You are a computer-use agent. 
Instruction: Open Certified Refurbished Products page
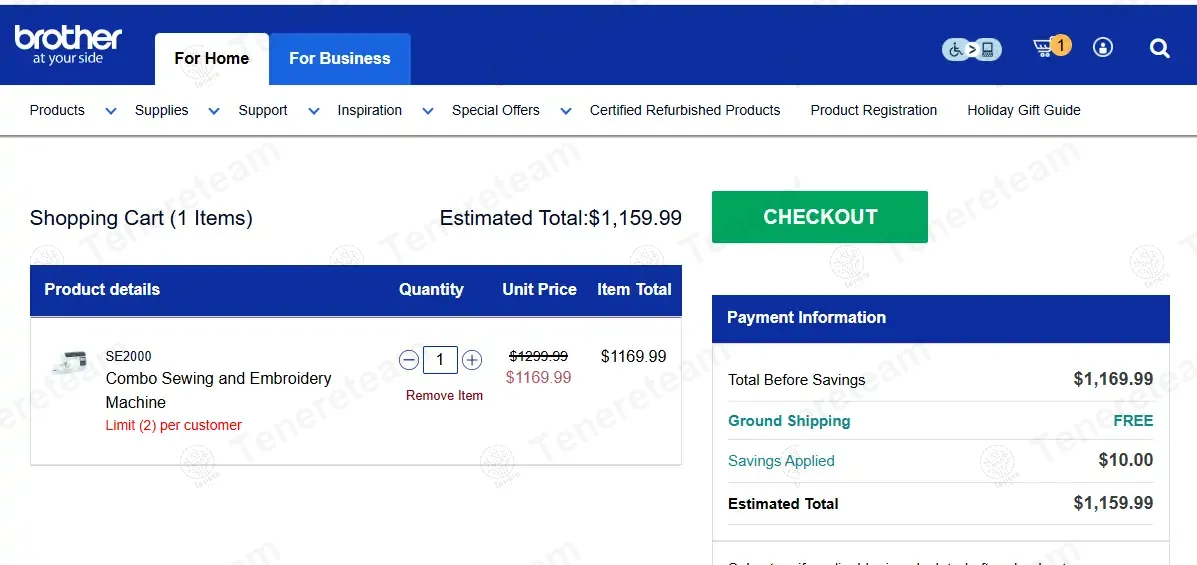click(x=685, y=110)
